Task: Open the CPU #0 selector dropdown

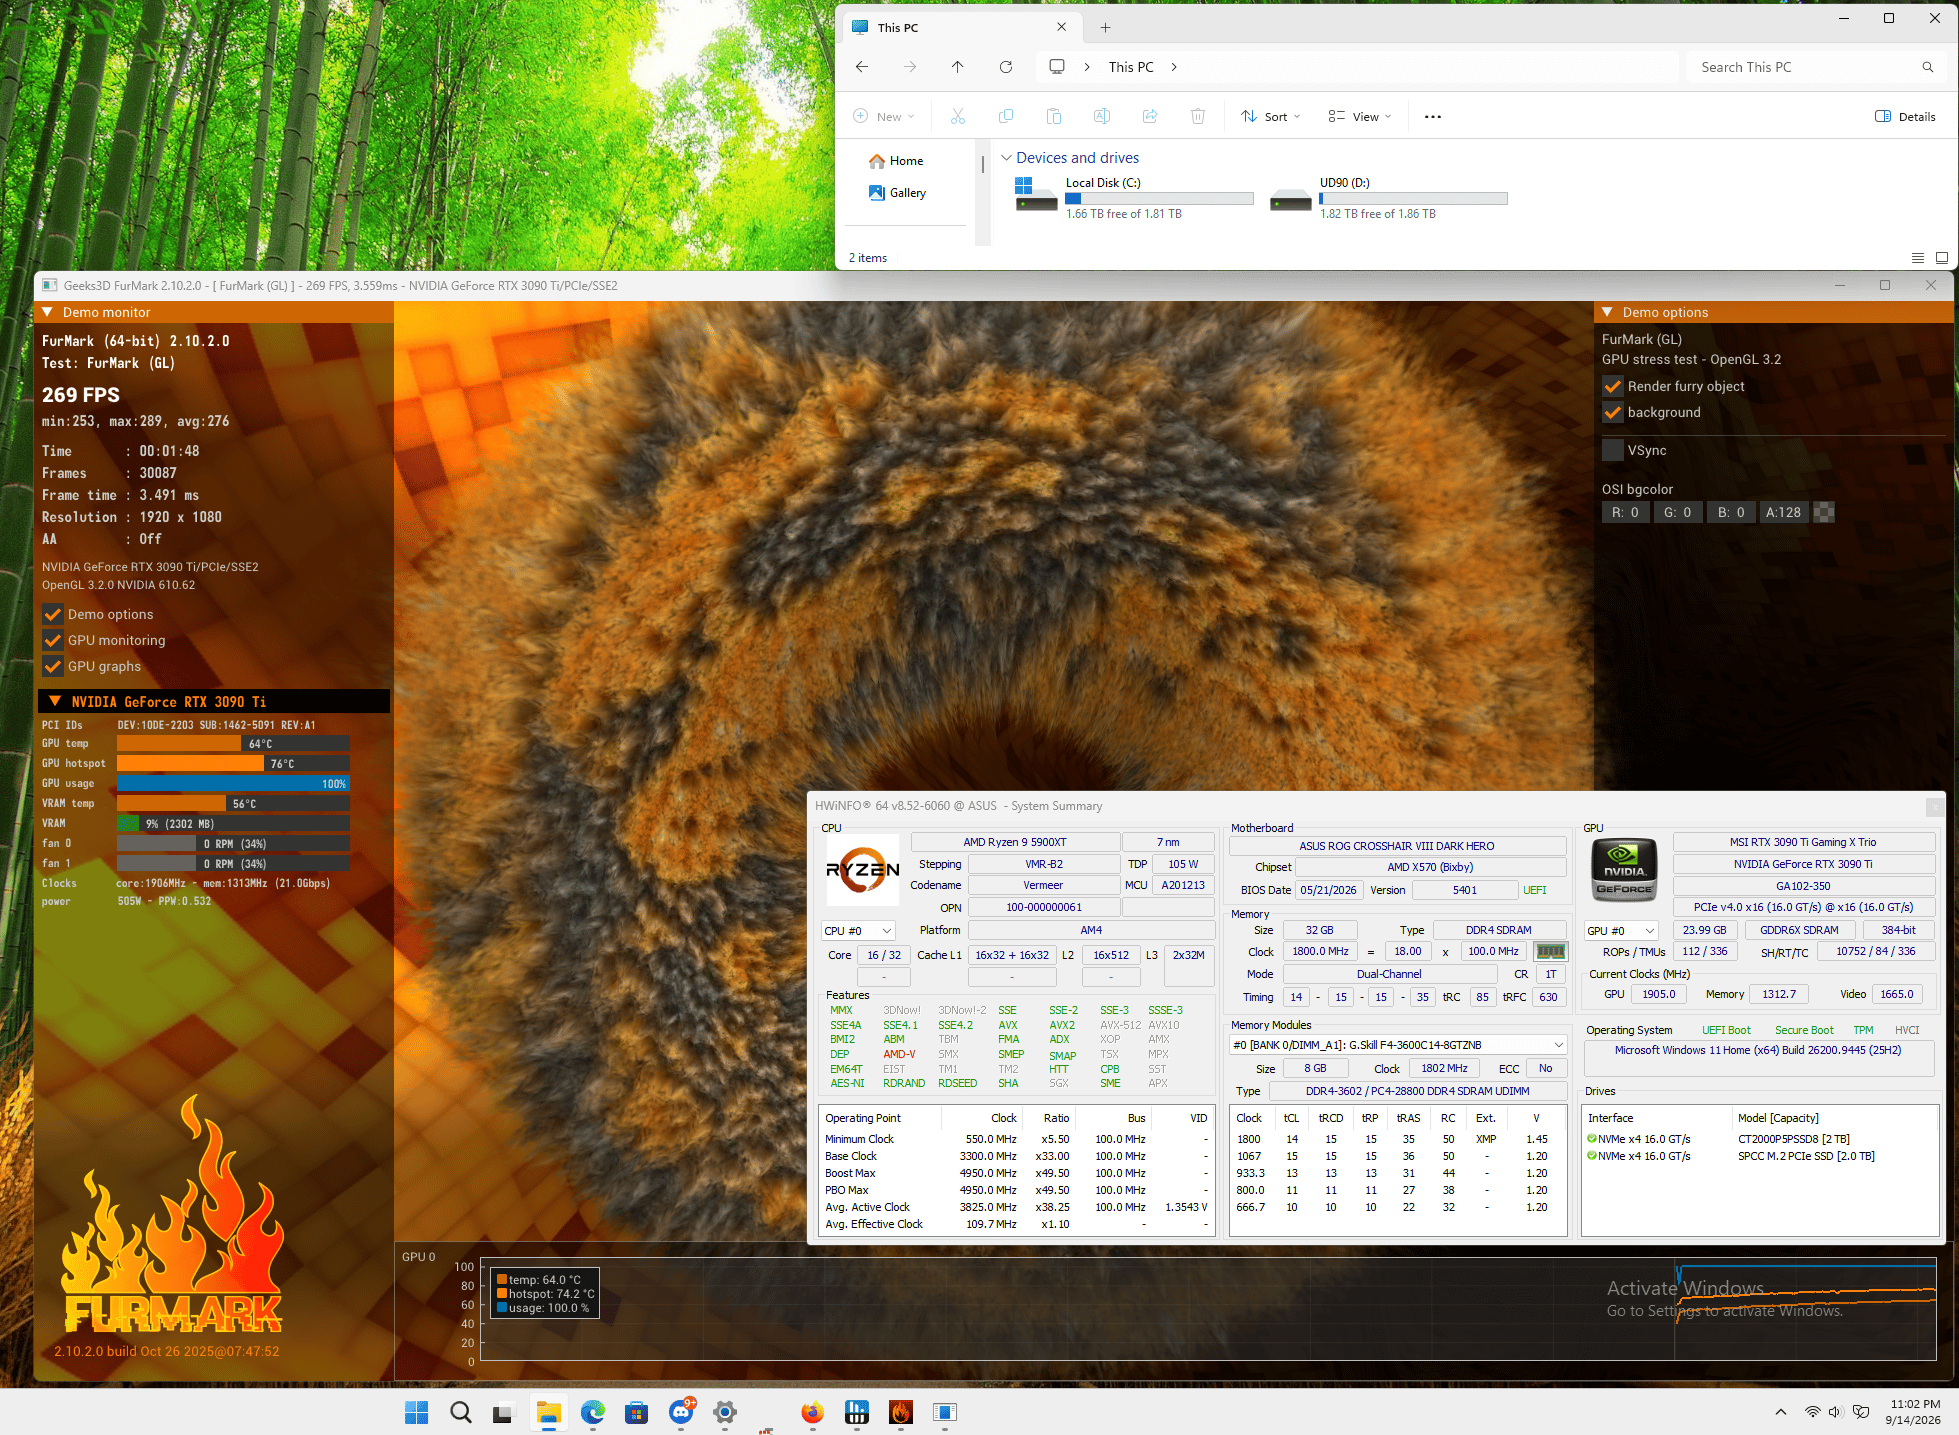Action: [858, 930]
